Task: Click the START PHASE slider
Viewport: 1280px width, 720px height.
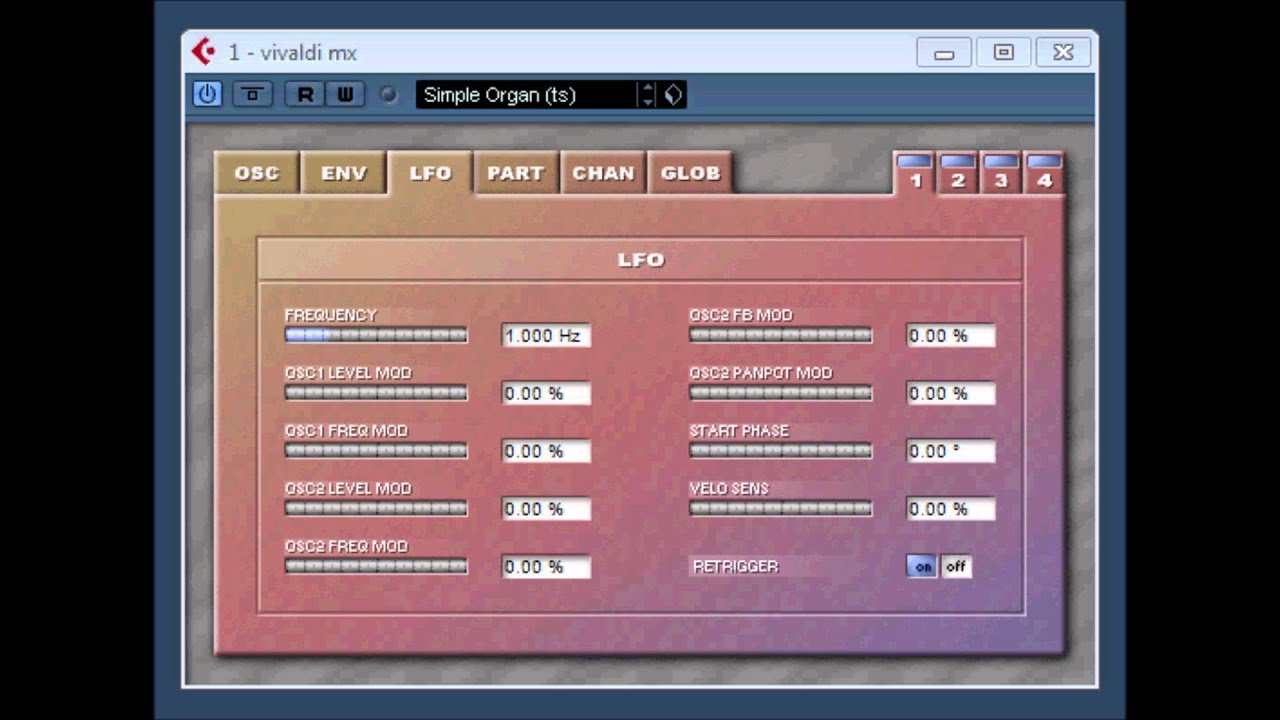Action: point(781,451)
